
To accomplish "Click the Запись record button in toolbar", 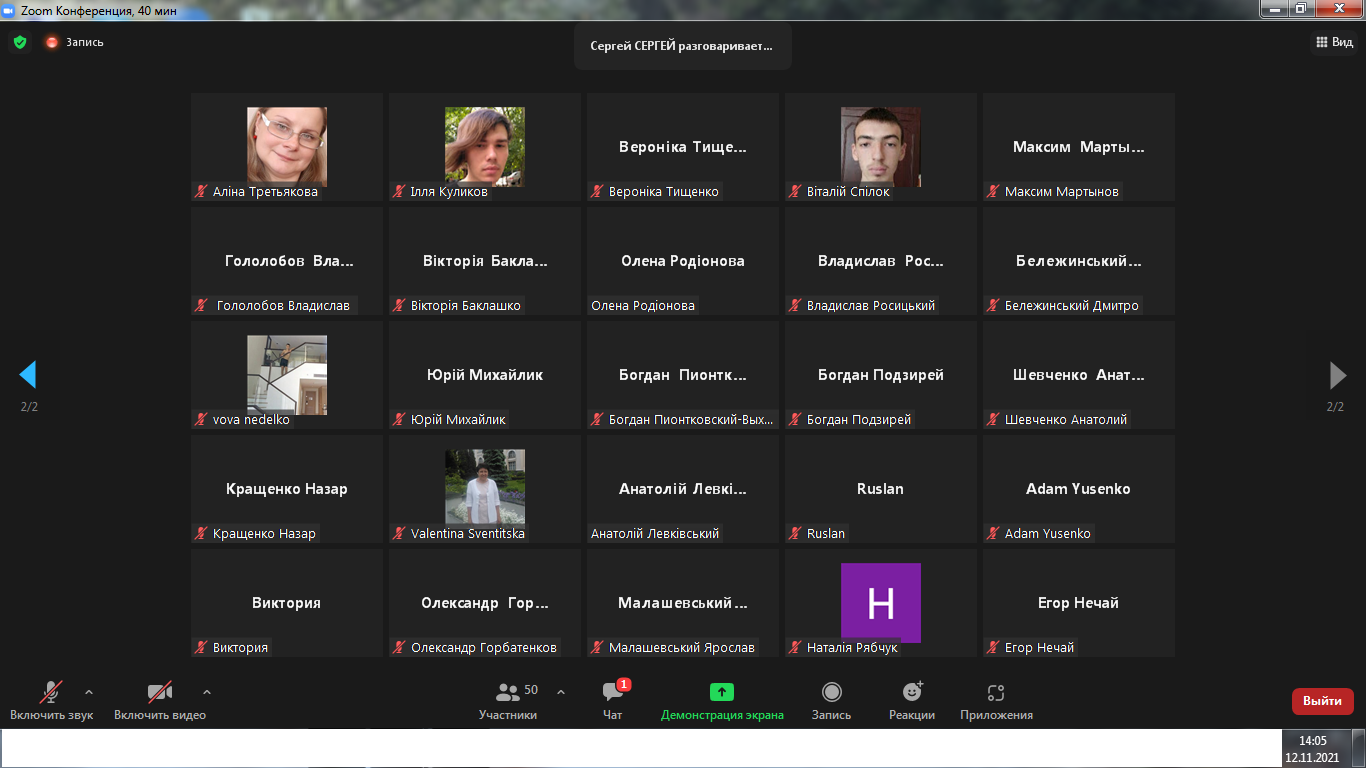I will (831, 700).
